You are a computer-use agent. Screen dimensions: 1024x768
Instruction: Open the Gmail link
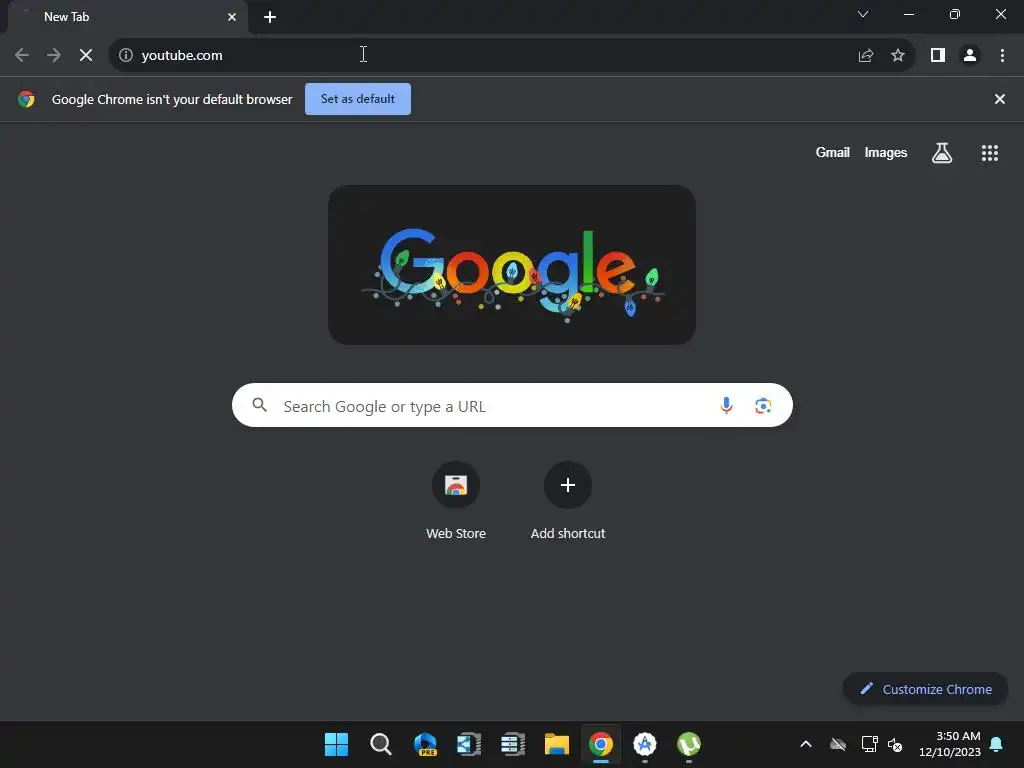point(833,153)
